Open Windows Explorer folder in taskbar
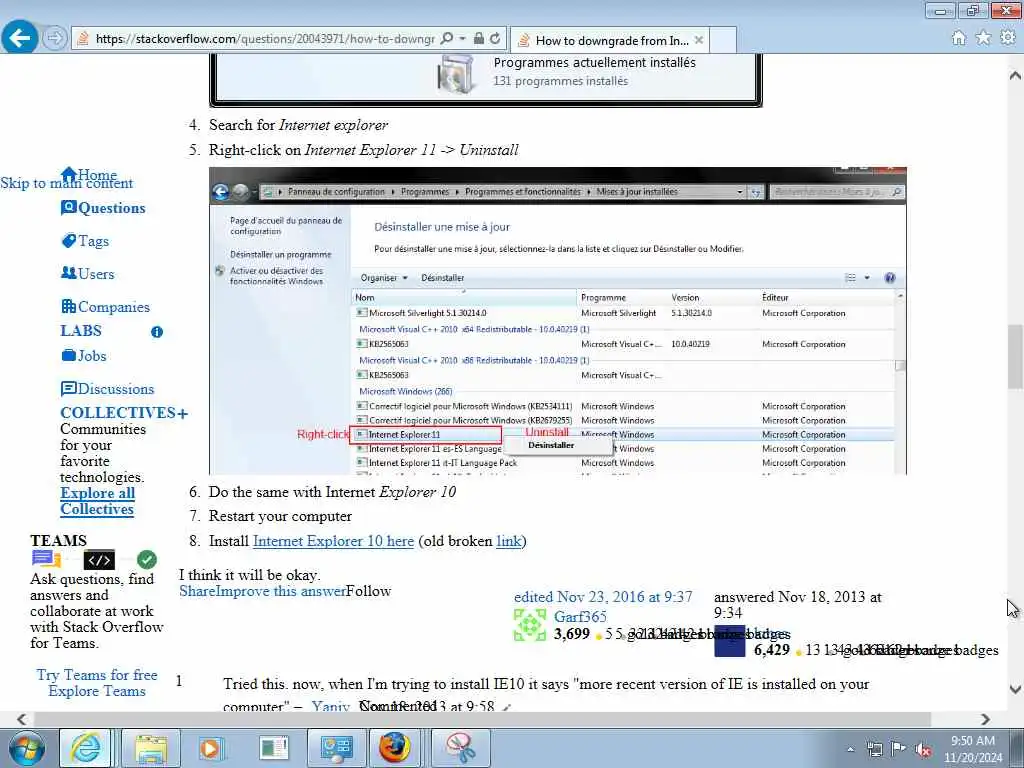 point(151,748)
